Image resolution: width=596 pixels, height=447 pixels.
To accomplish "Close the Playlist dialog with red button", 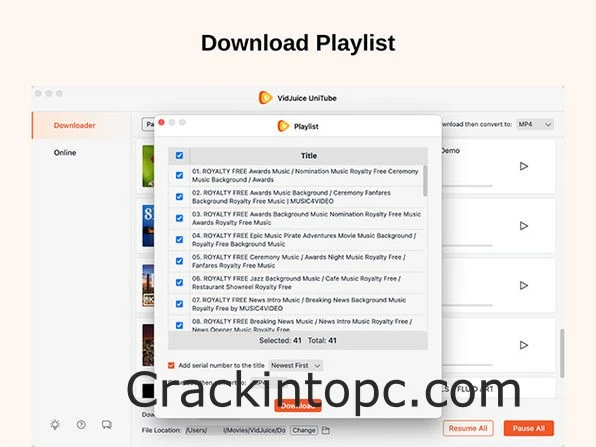I will (161, 122).
